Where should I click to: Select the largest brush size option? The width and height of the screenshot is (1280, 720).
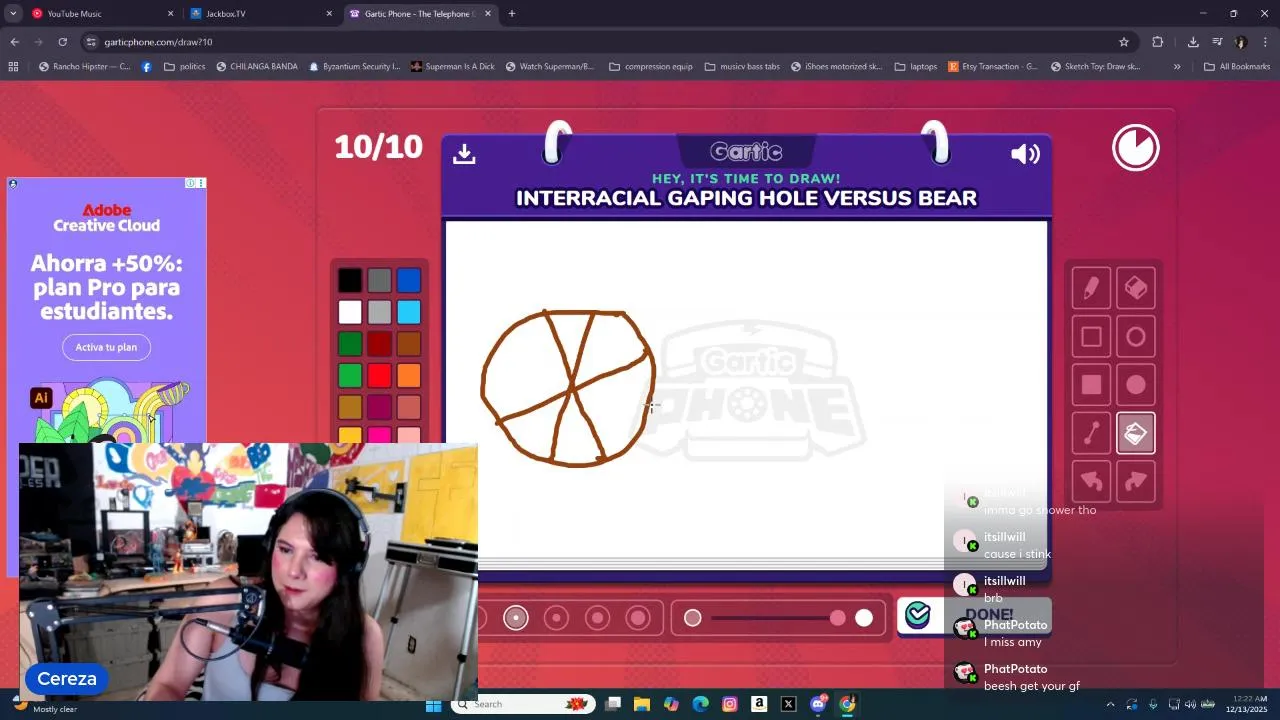[638, 618]
